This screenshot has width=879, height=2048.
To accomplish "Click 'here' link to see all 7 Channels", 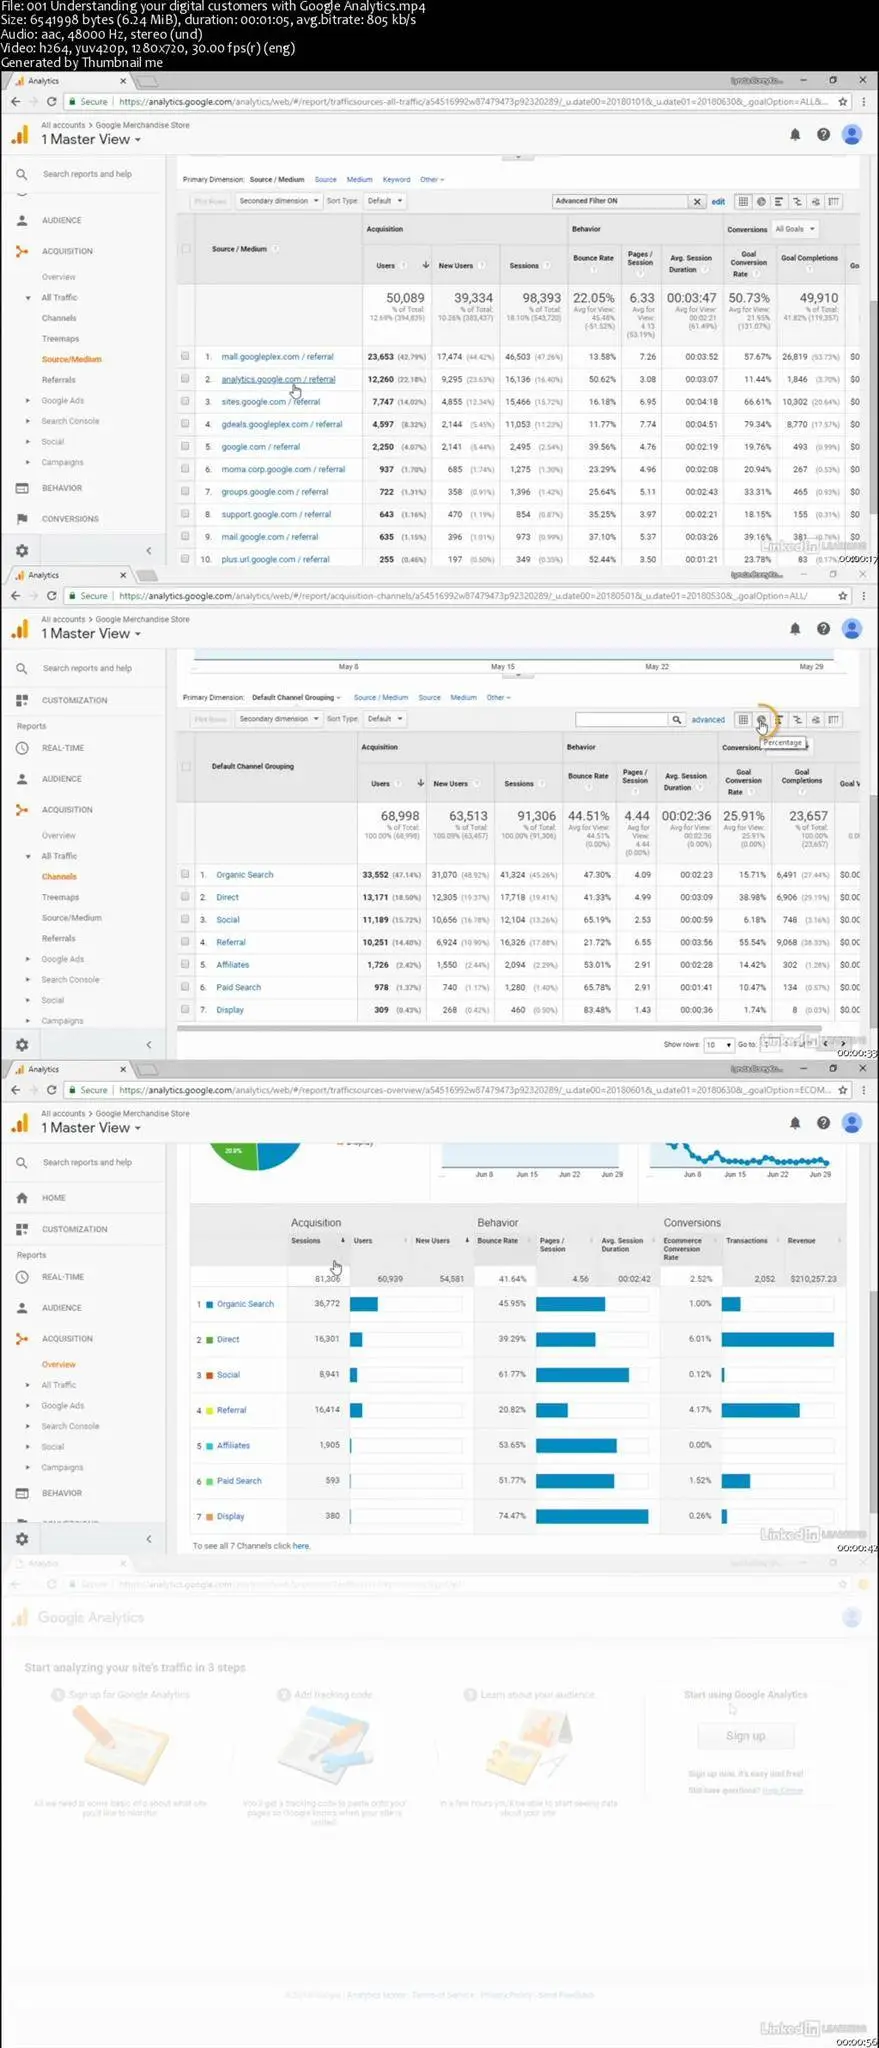I will pos(301,1546).
